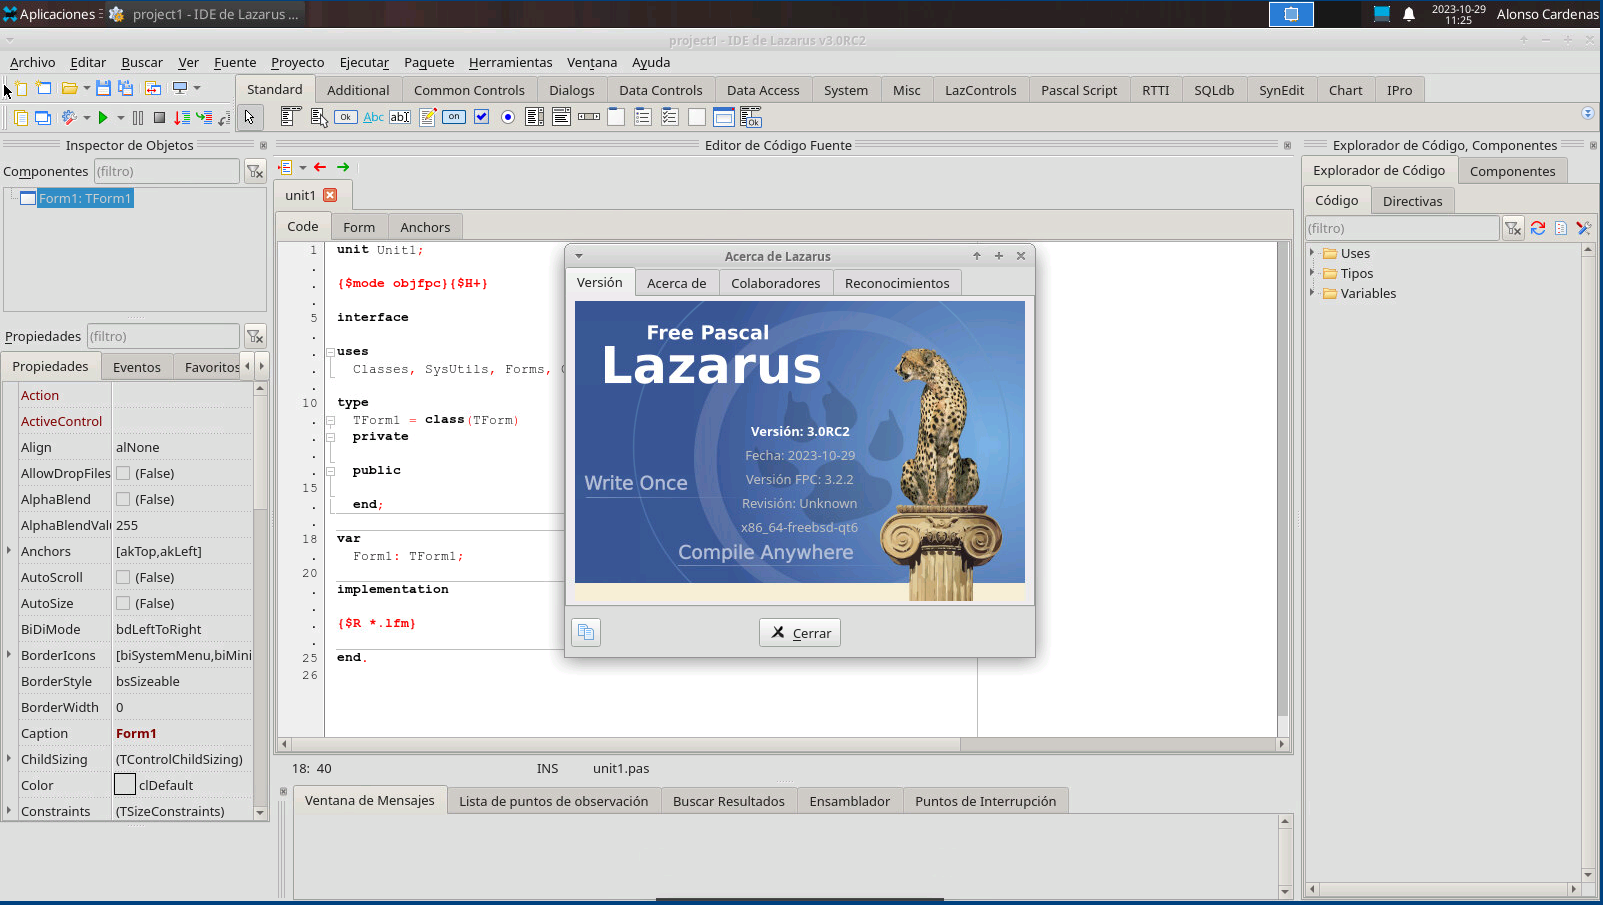Viewport: 1603px width, 905px height.
Task: Run the project with green play icon
Action: 103,117
